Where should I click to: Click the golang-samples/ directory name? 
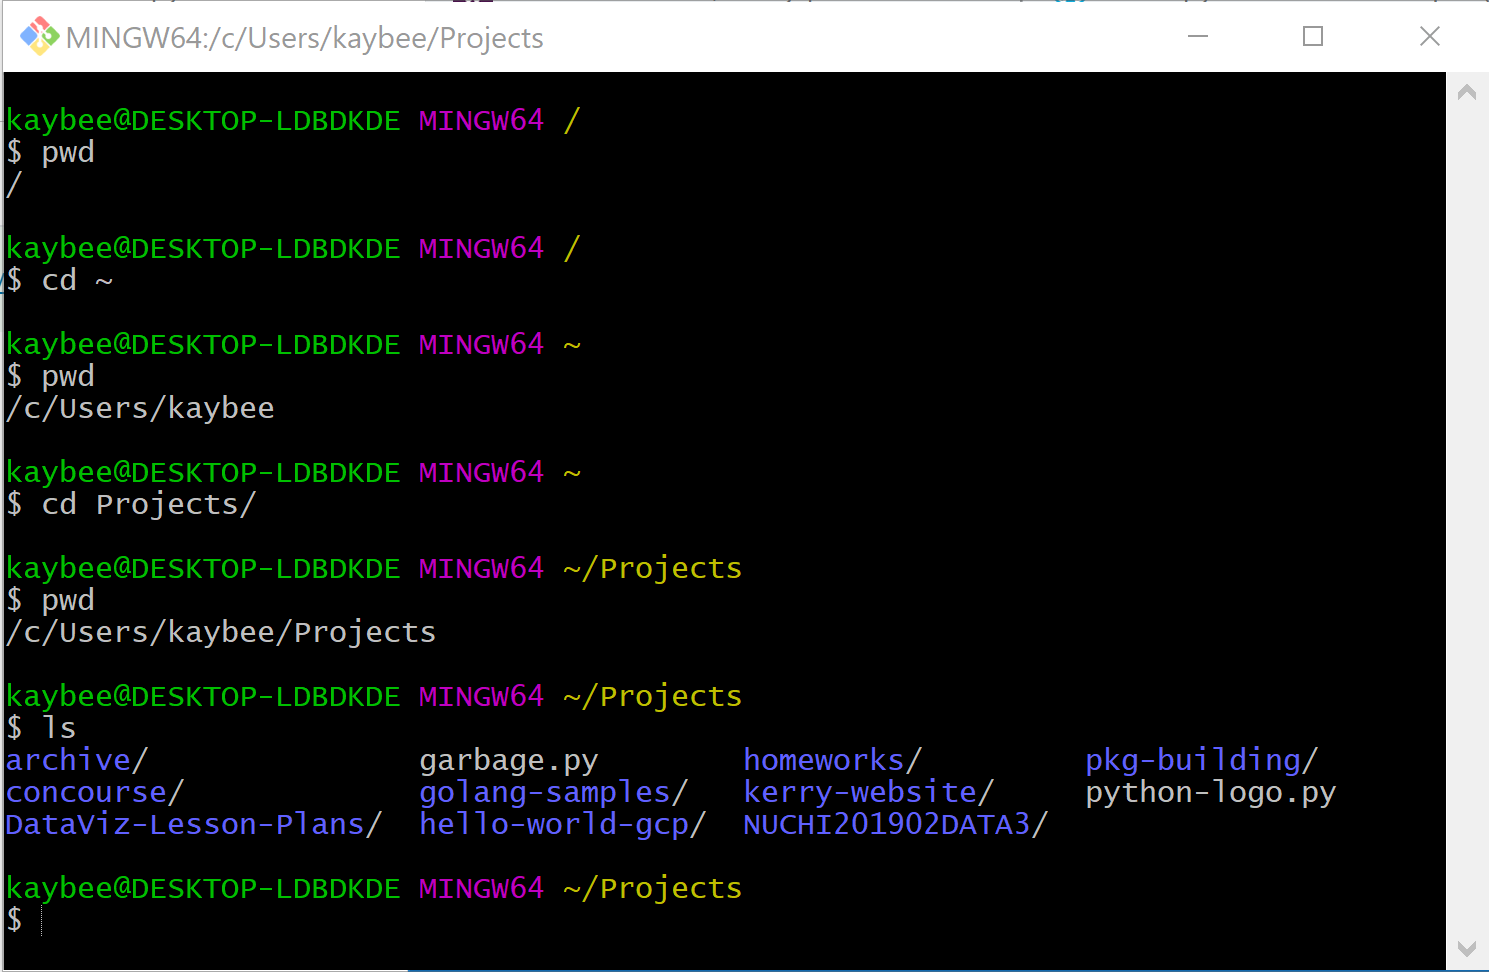tap(553, 792)
